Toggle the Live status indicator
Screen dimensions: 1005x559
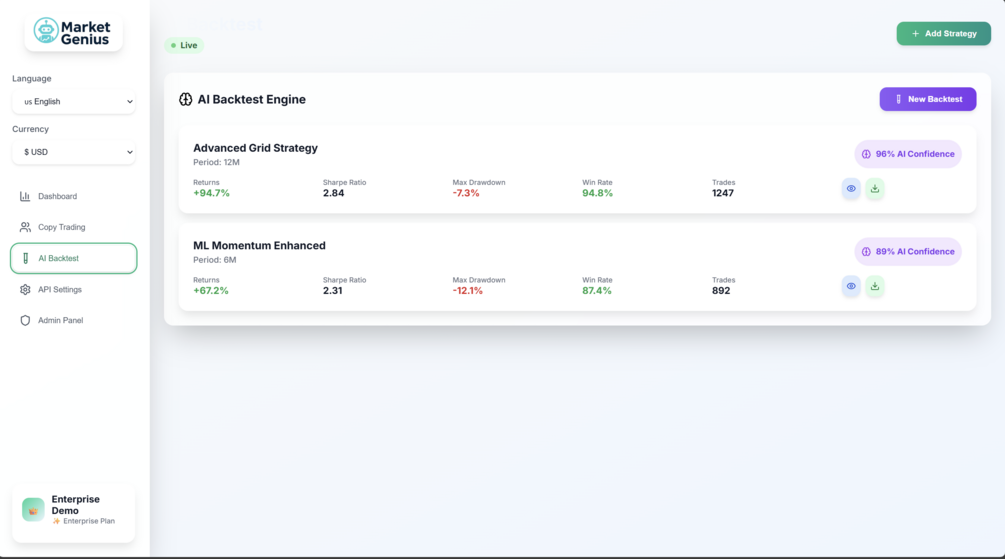point(184,45)
